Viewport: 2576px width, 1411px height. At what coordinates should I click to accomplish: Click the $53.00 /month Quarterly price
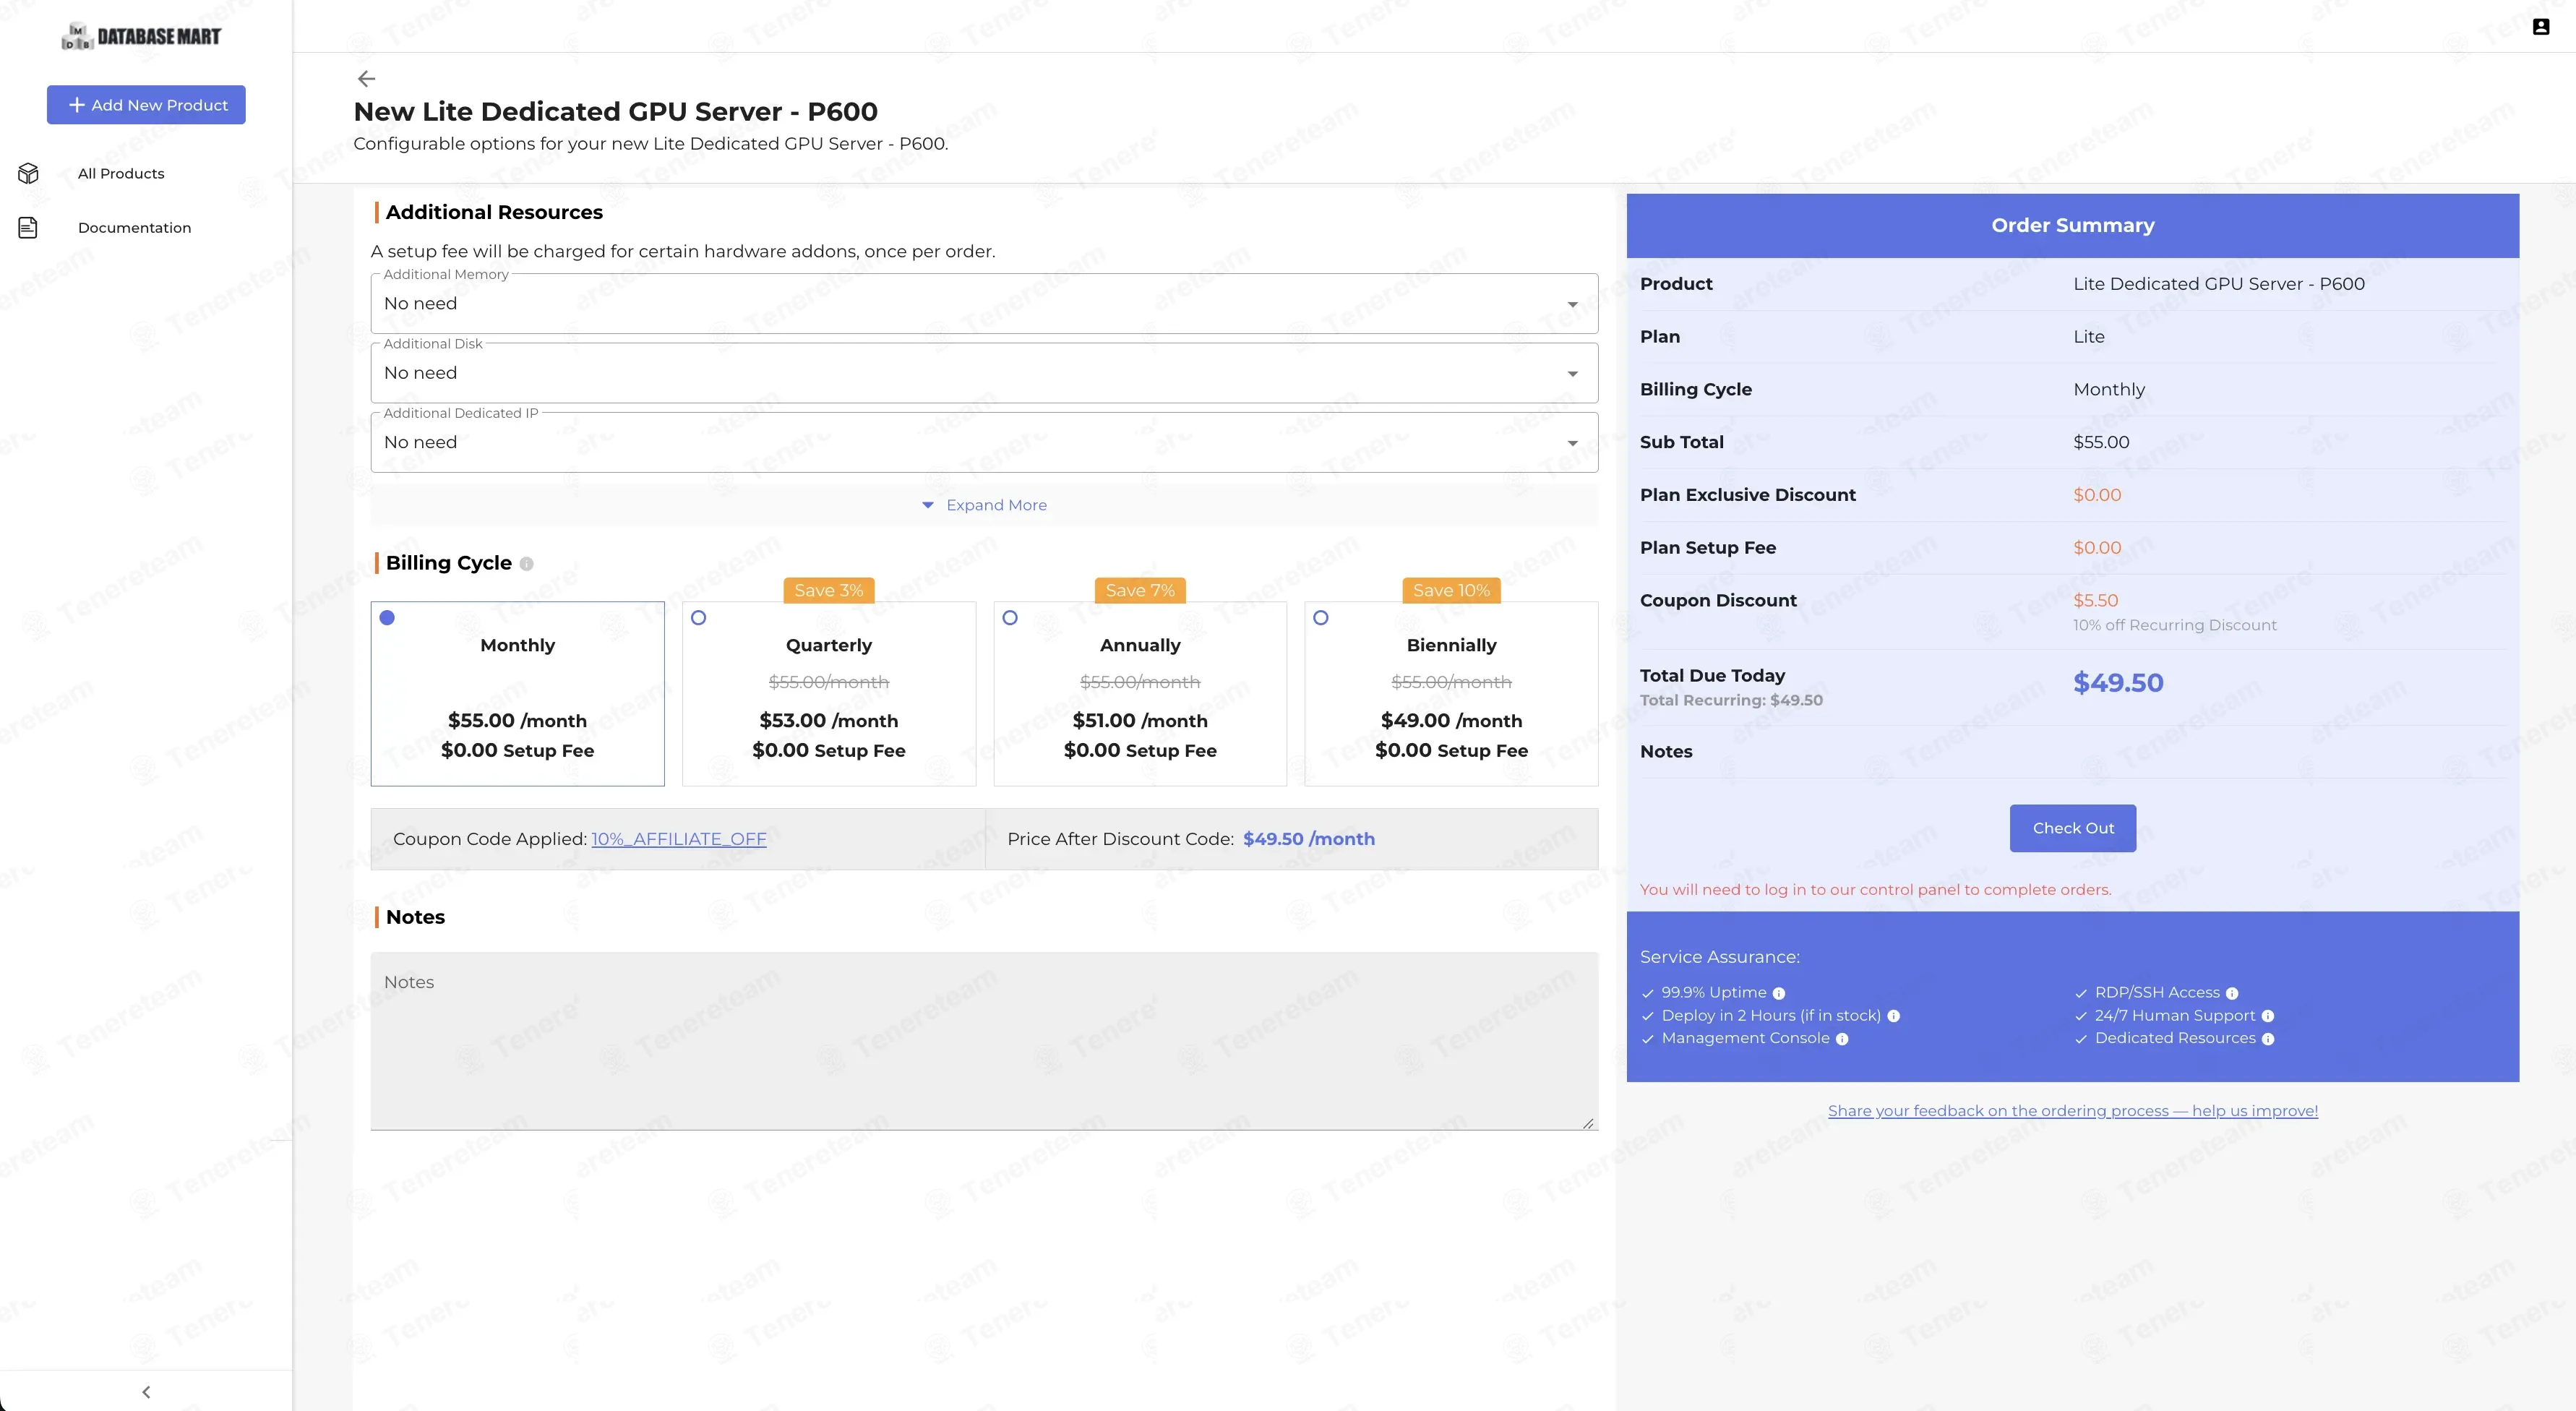[829, 721]
